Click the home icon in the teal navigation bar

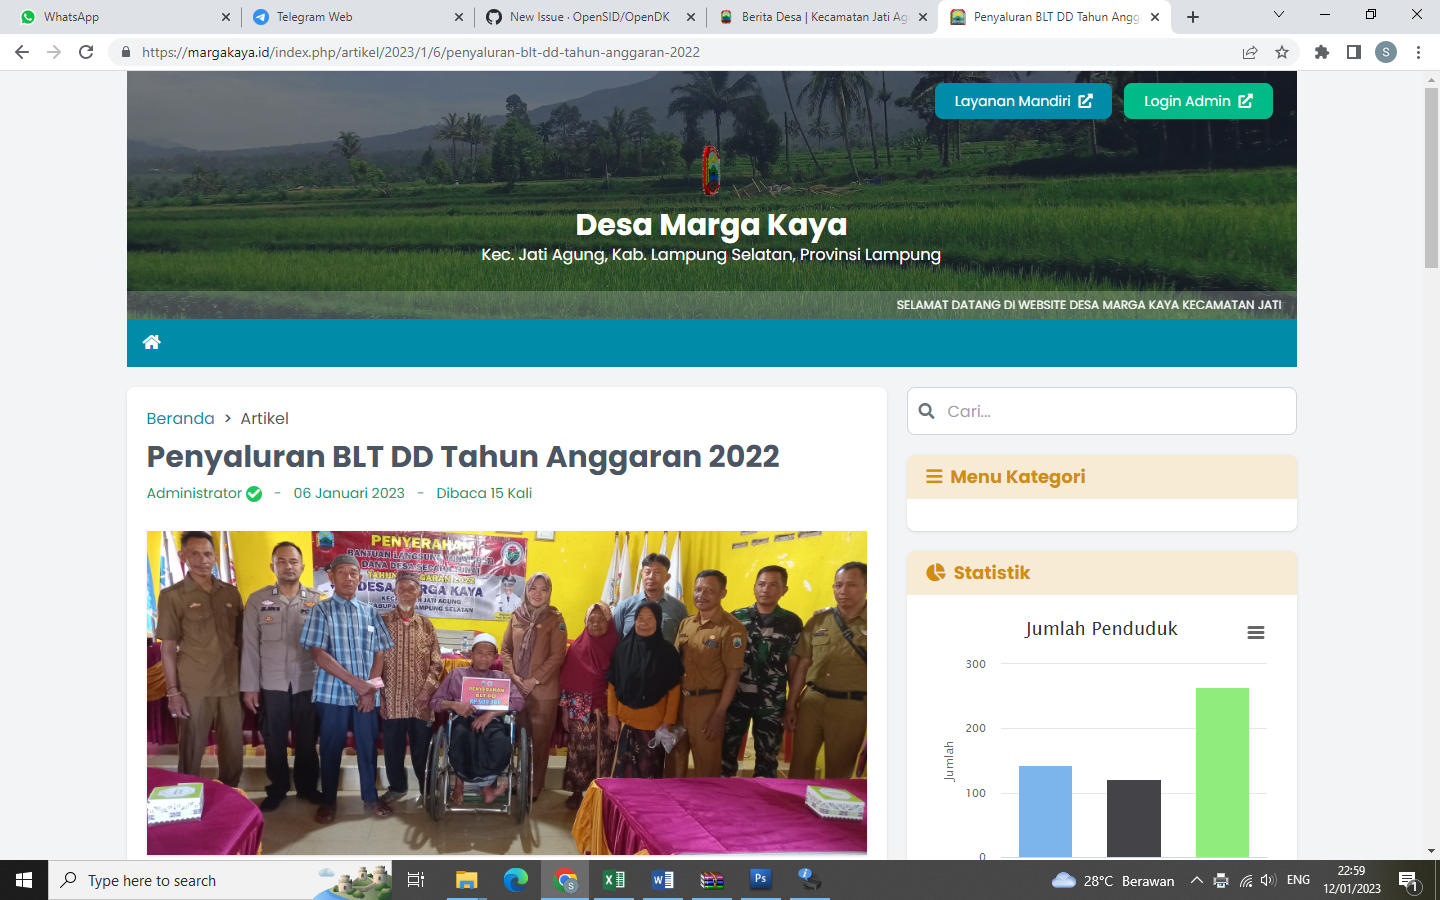(x=152, y=342)
